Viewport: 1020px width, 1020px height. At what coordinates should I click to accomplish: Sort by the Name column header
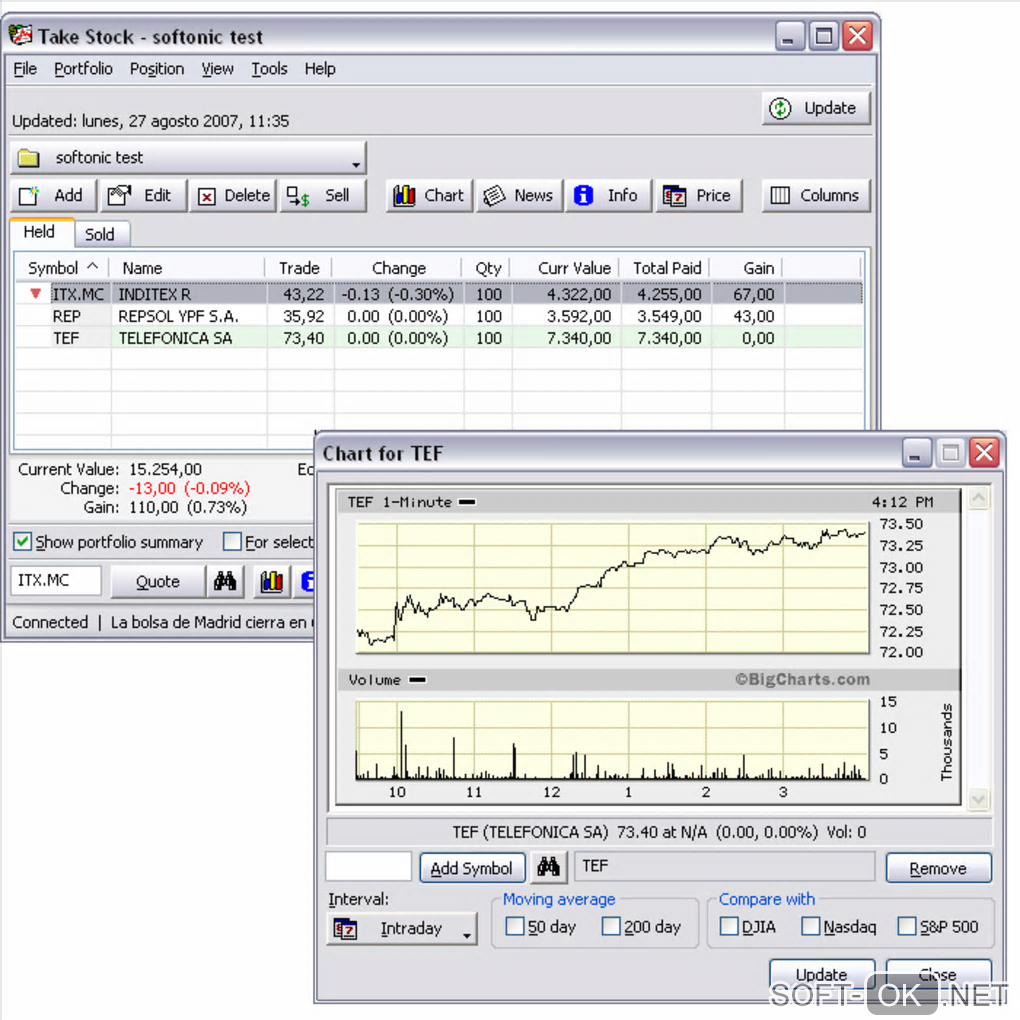(187, 268)
